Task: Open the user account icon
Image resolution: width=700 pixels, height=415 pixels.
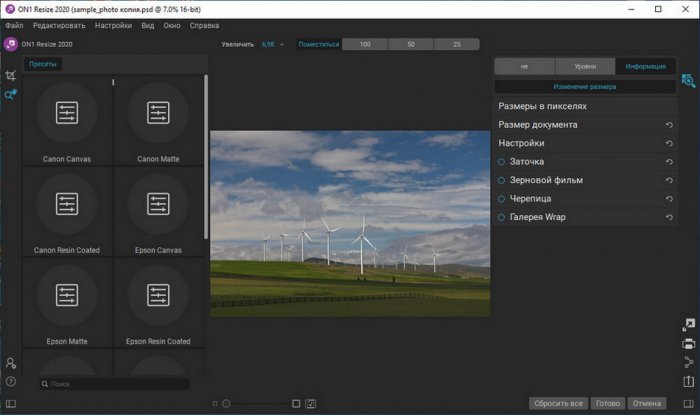Action: tap(11, 363)
